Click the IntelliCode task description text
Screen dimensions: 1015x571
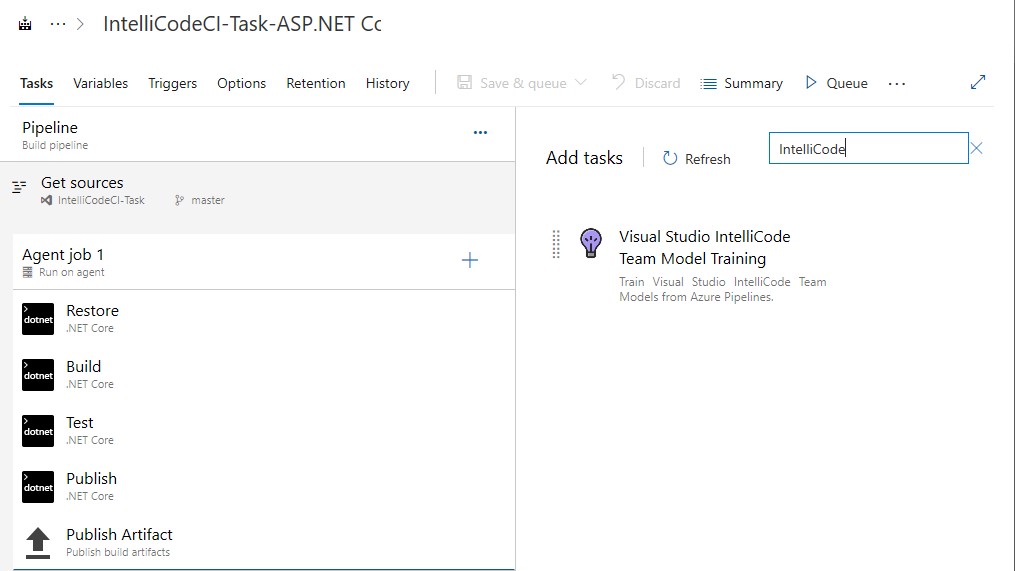[722, 289]
